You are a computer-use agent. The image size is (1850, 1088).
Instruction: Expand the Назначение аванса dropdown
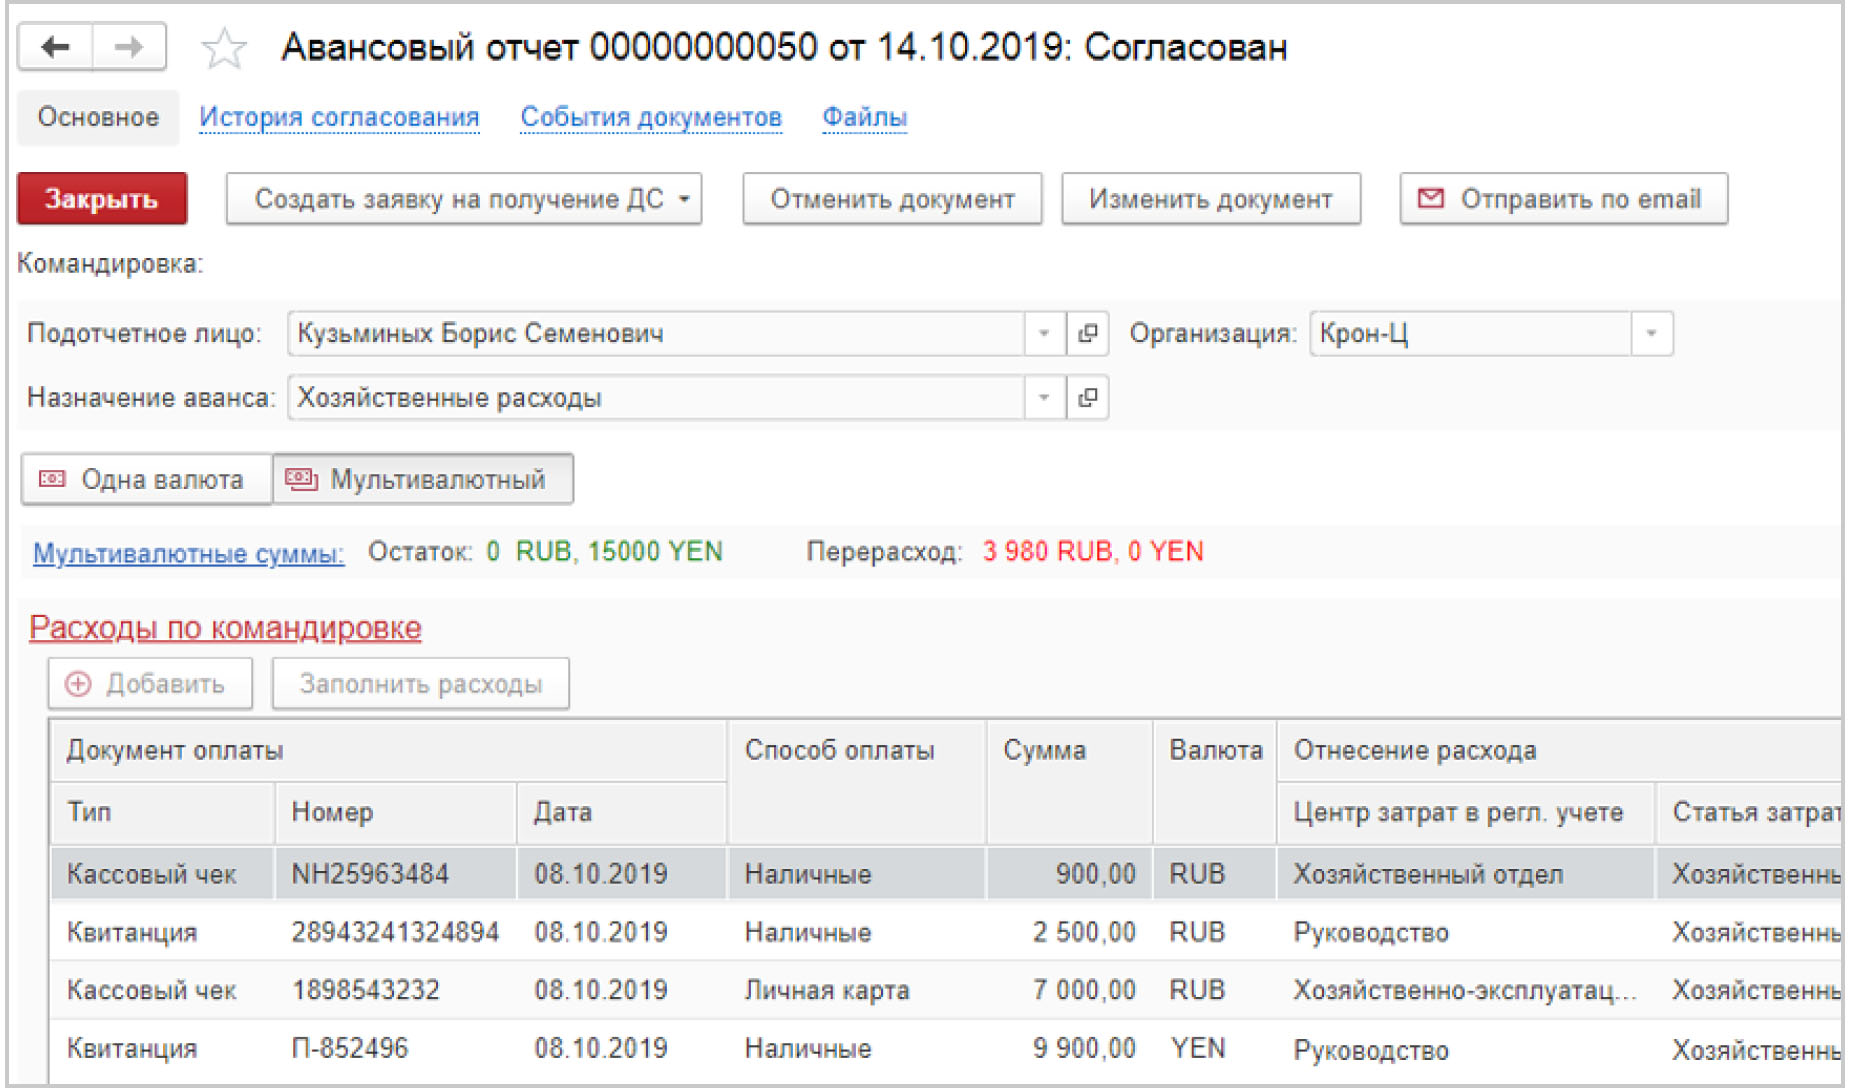[1044, 397]
